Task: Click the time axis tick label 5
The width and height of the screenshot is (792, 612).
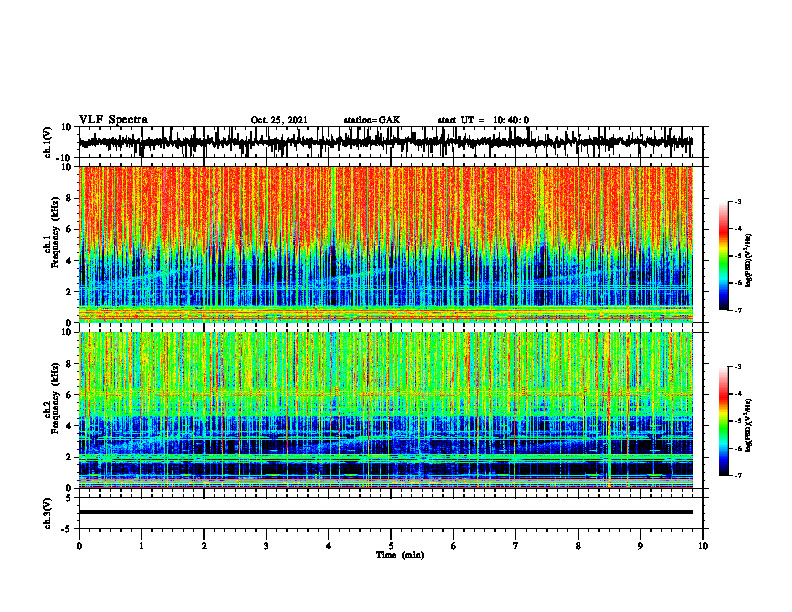Action: click(391, 546)
